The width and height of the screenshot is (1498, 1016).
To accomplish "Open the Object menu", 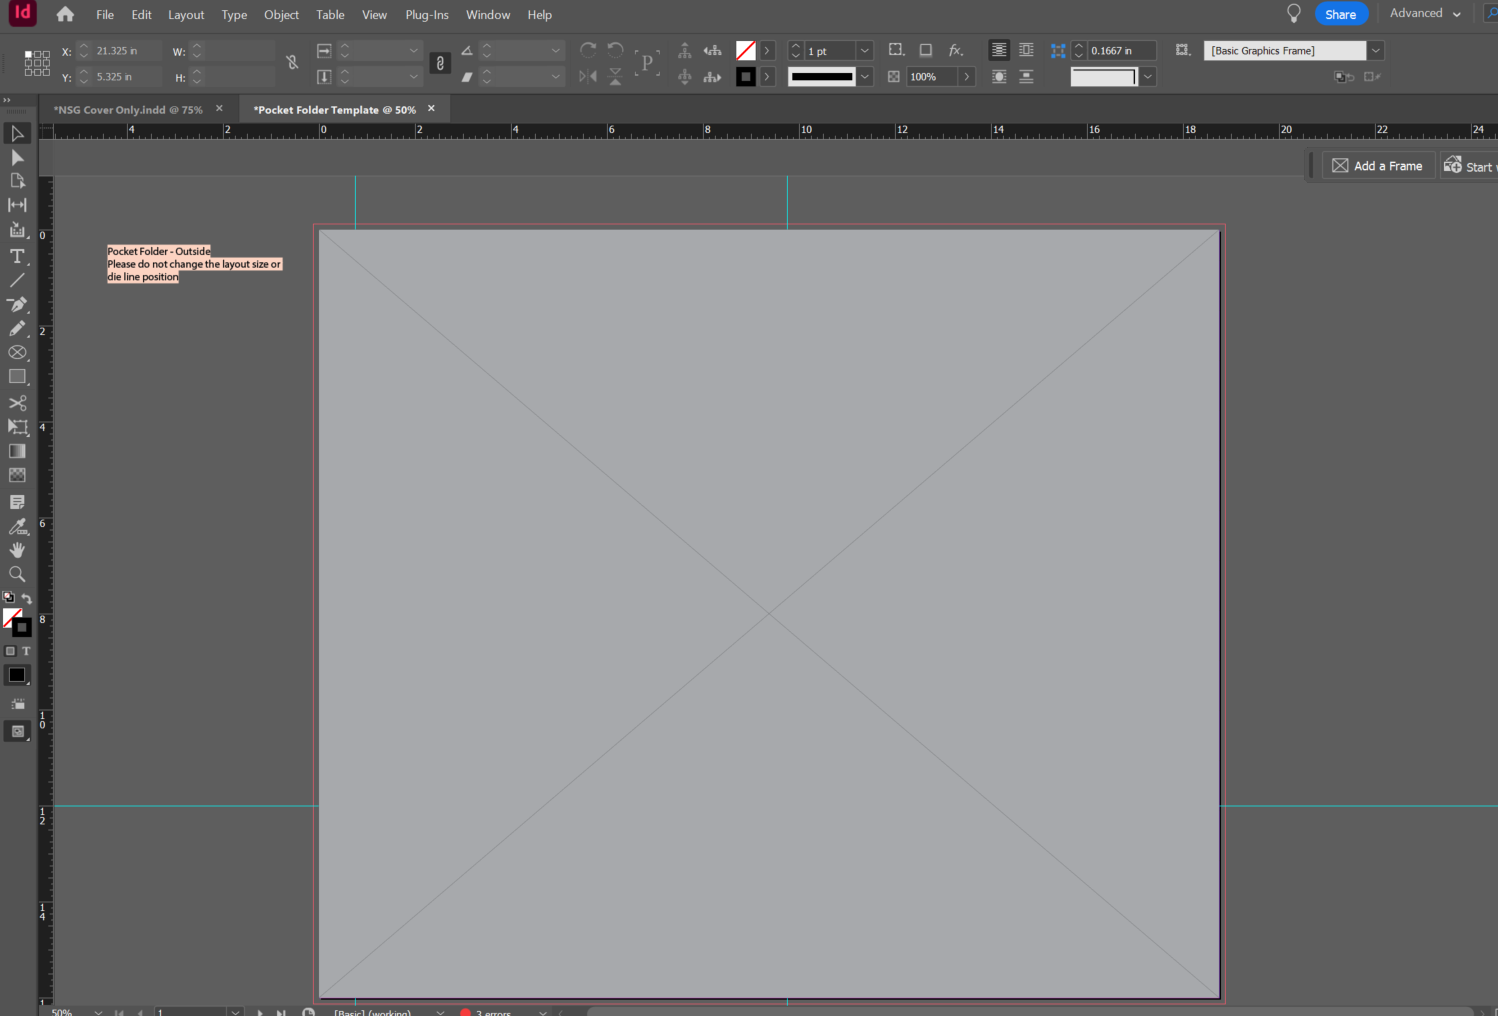I will pos(281,14).
